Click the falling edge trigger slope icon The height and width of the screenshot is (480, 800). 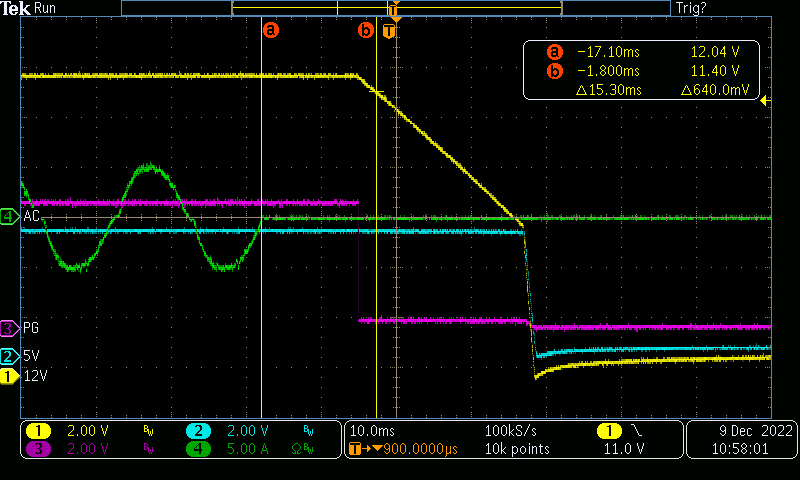[x=637, y=431]
